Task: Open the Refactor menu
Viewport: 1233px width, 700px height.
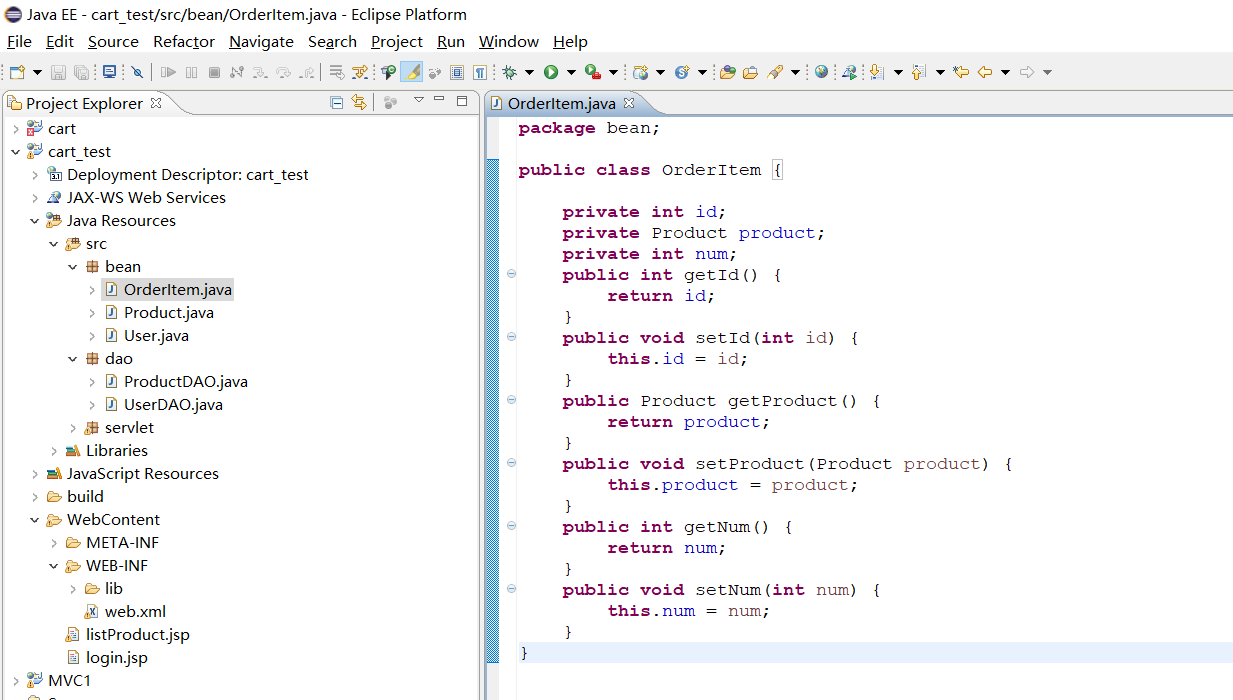Action: point(184,42)
